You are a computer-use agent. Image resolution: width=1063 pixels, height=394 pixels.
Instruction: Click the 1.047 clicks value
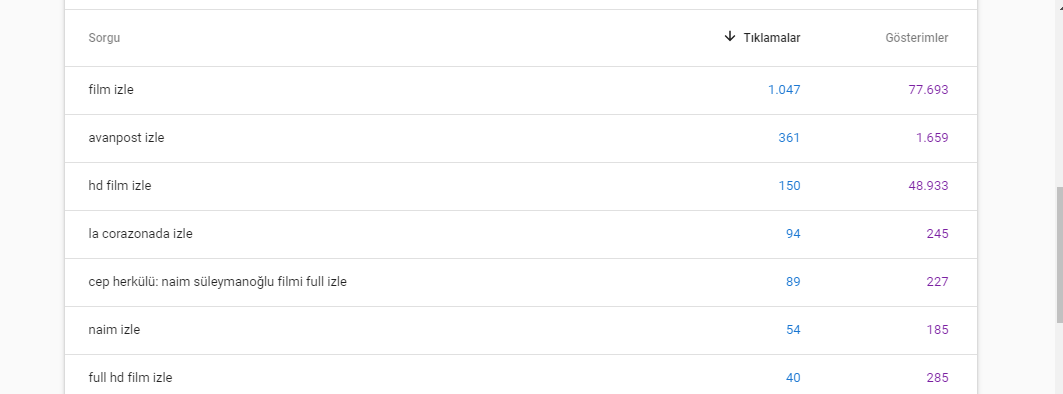tap(784, 90)
